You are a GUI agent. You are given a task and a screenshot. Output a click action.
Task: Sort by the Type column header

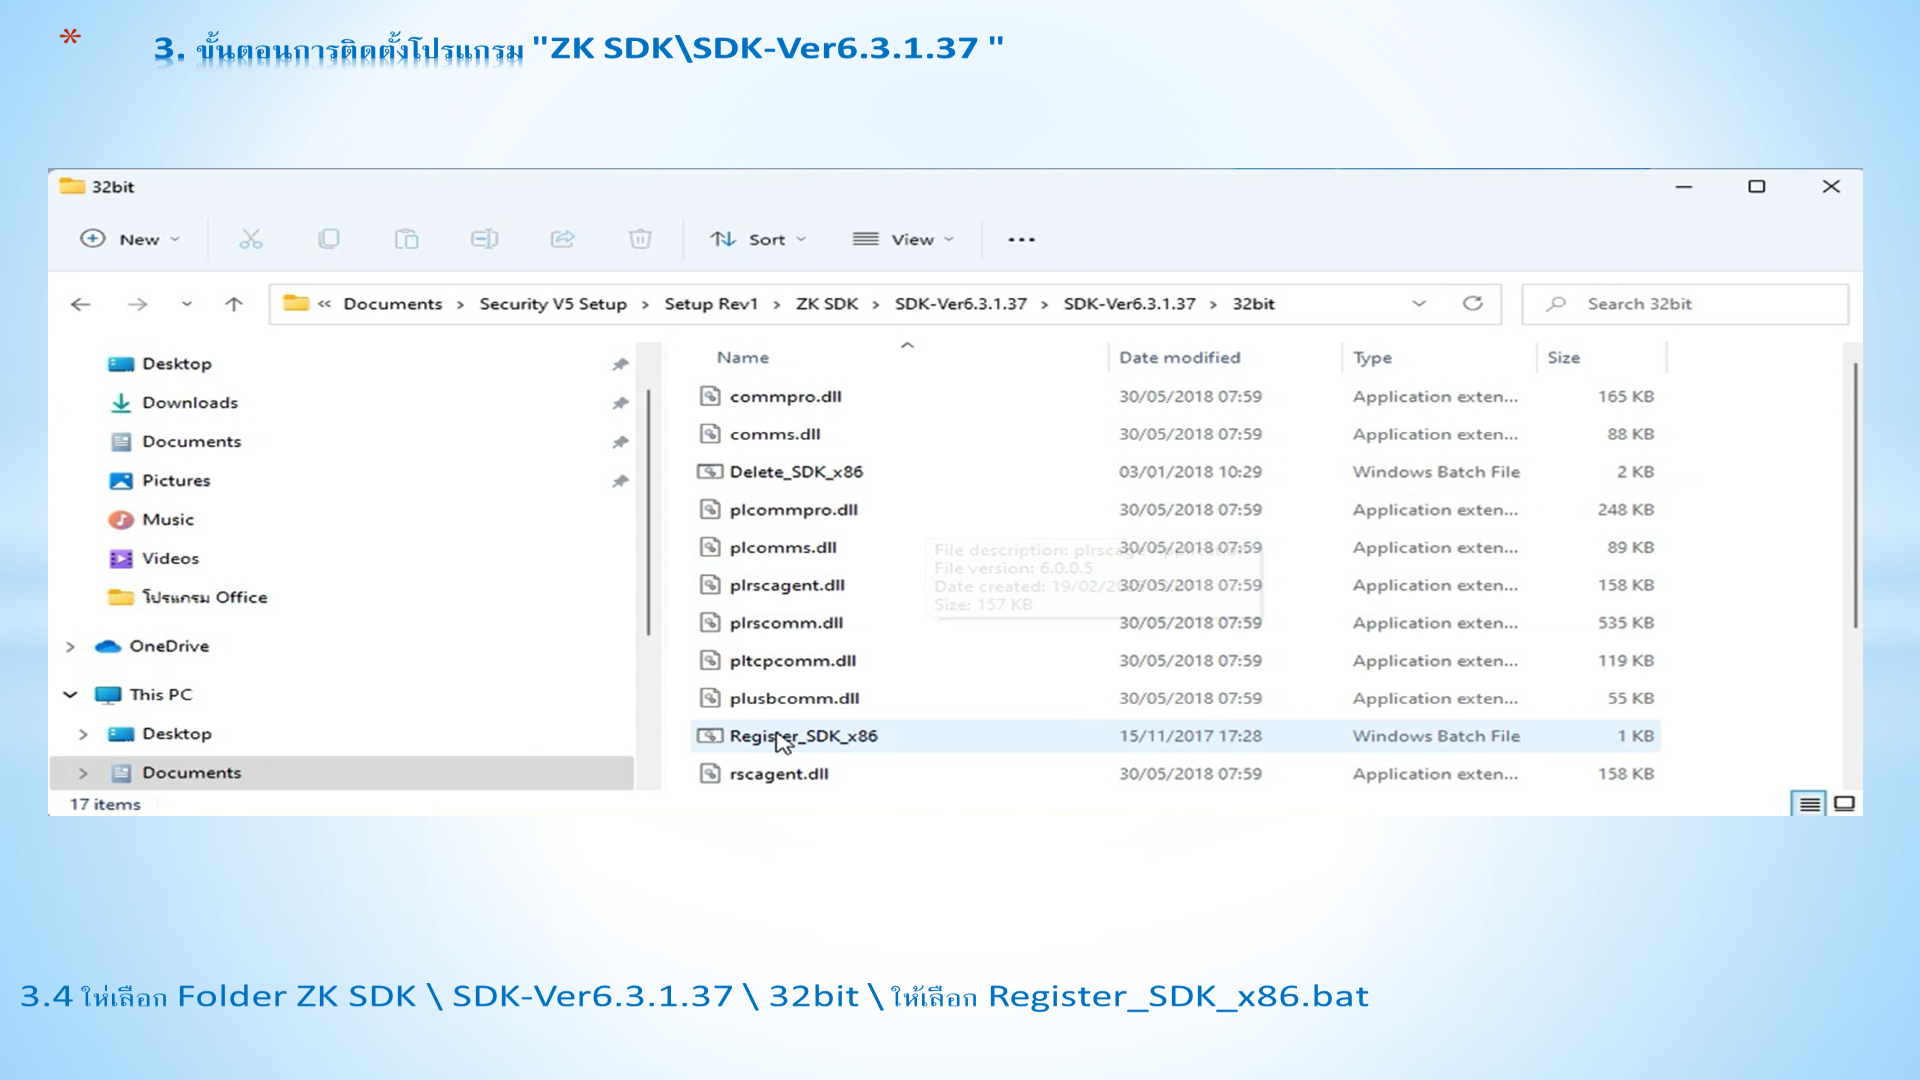point(1372,358)
